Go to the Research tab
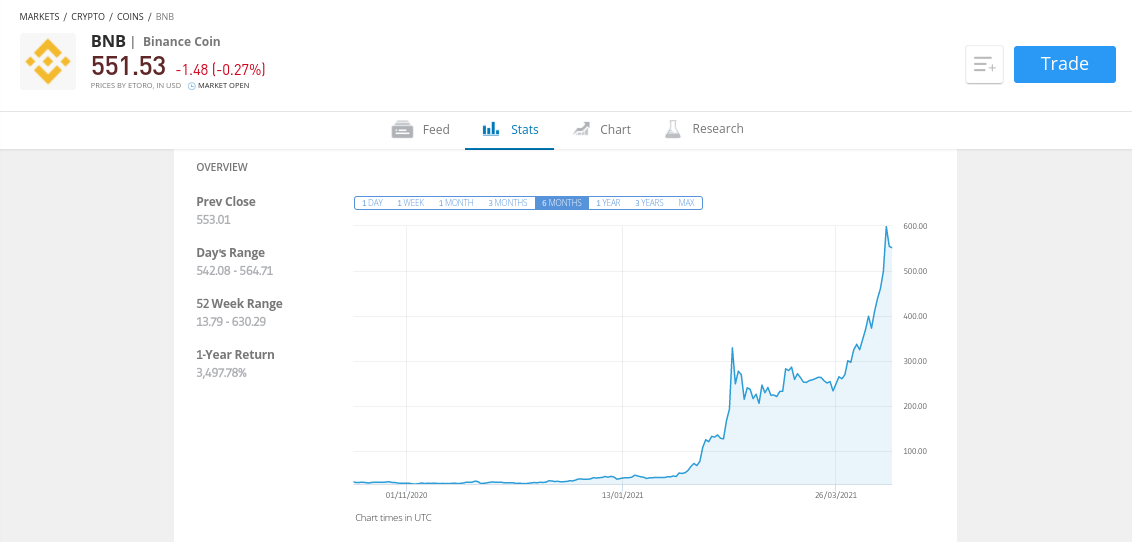This screenshot has height=542, width=1132. 704,129
